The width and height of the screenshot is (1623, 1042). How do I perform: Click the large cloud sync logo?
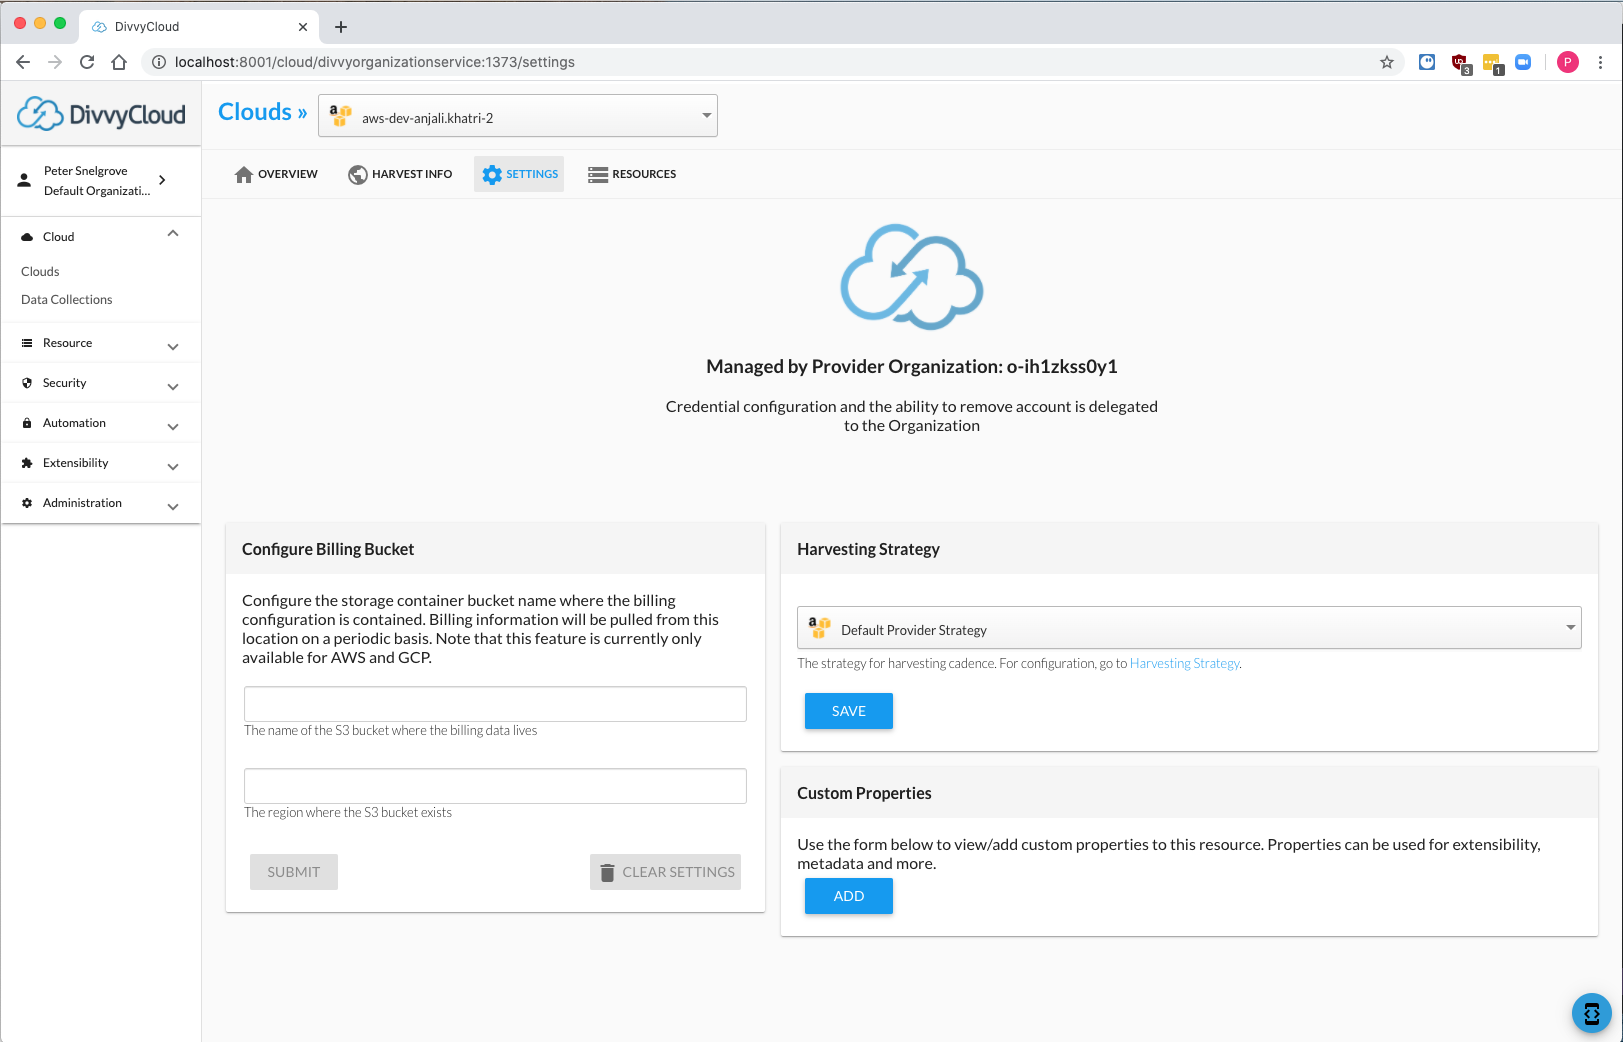[x=912, y=277]
